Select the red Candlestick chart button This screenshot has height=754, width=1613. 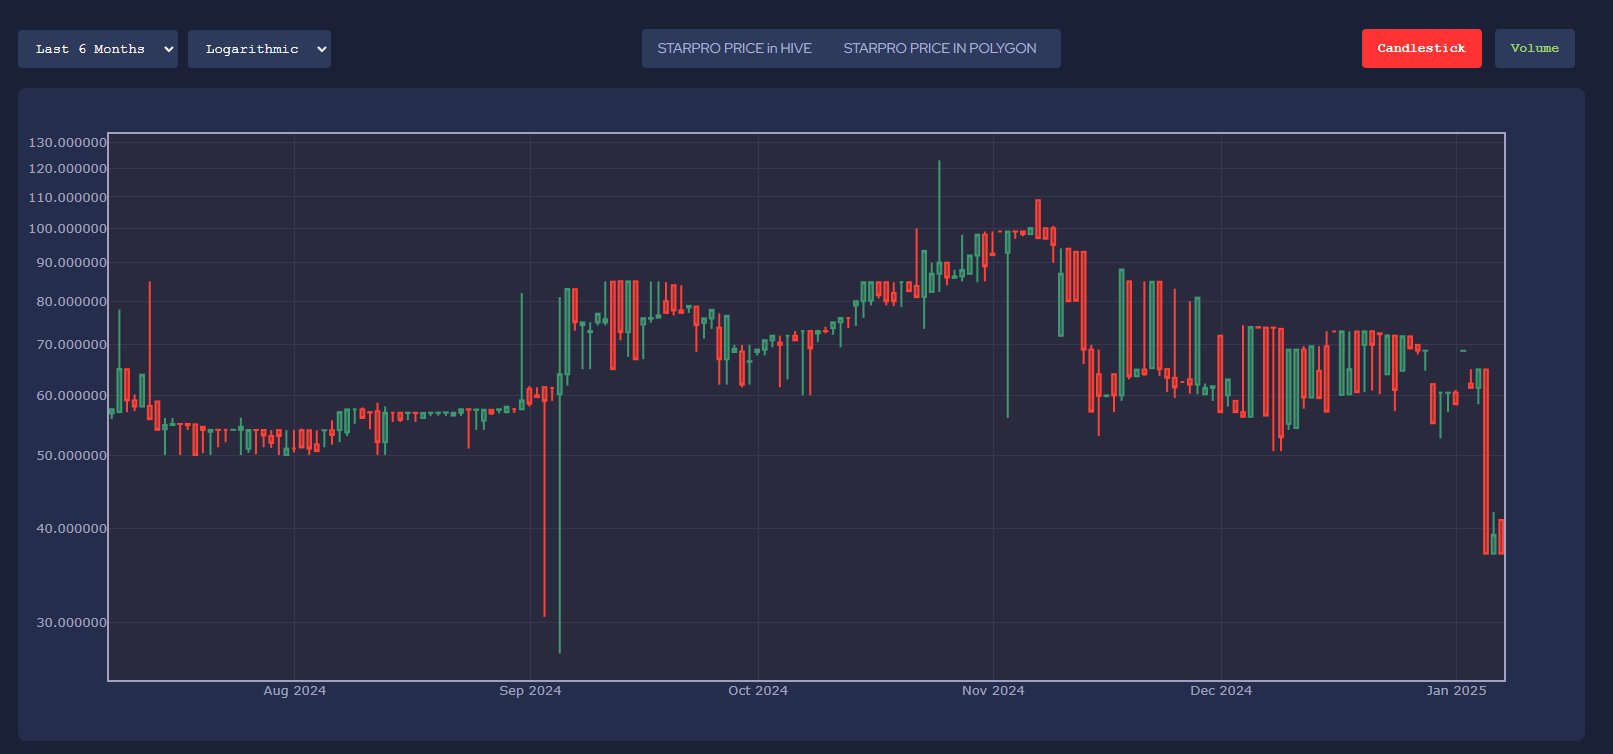pos(1421,48)
